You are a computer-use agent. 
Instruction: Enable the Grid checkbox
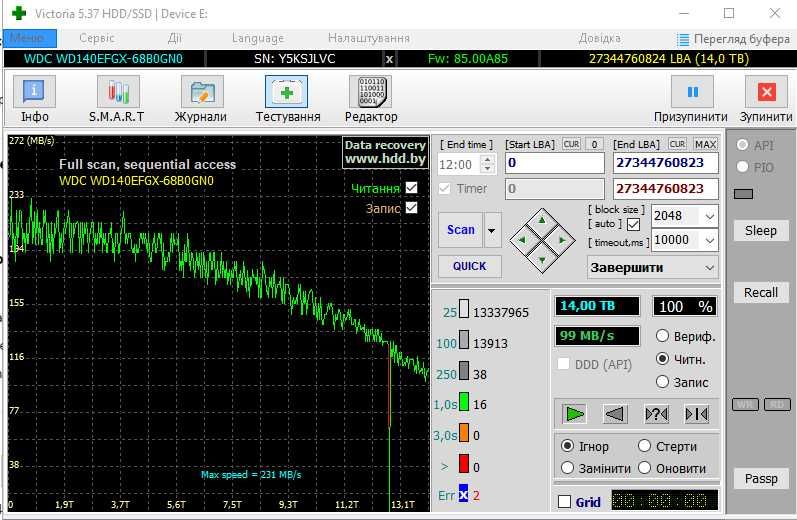(565, 502)
